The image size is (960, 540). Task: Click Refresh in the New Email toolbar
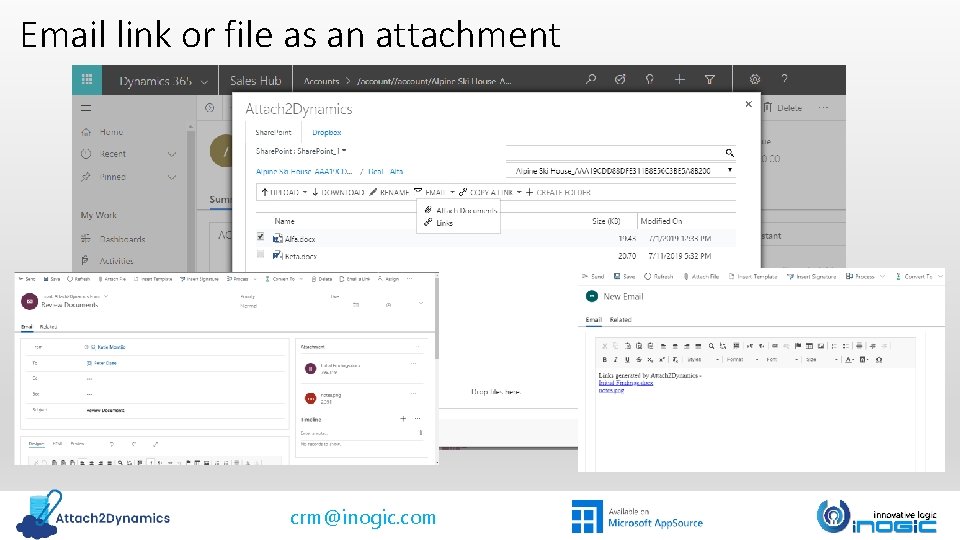click(x=659, y=276)
